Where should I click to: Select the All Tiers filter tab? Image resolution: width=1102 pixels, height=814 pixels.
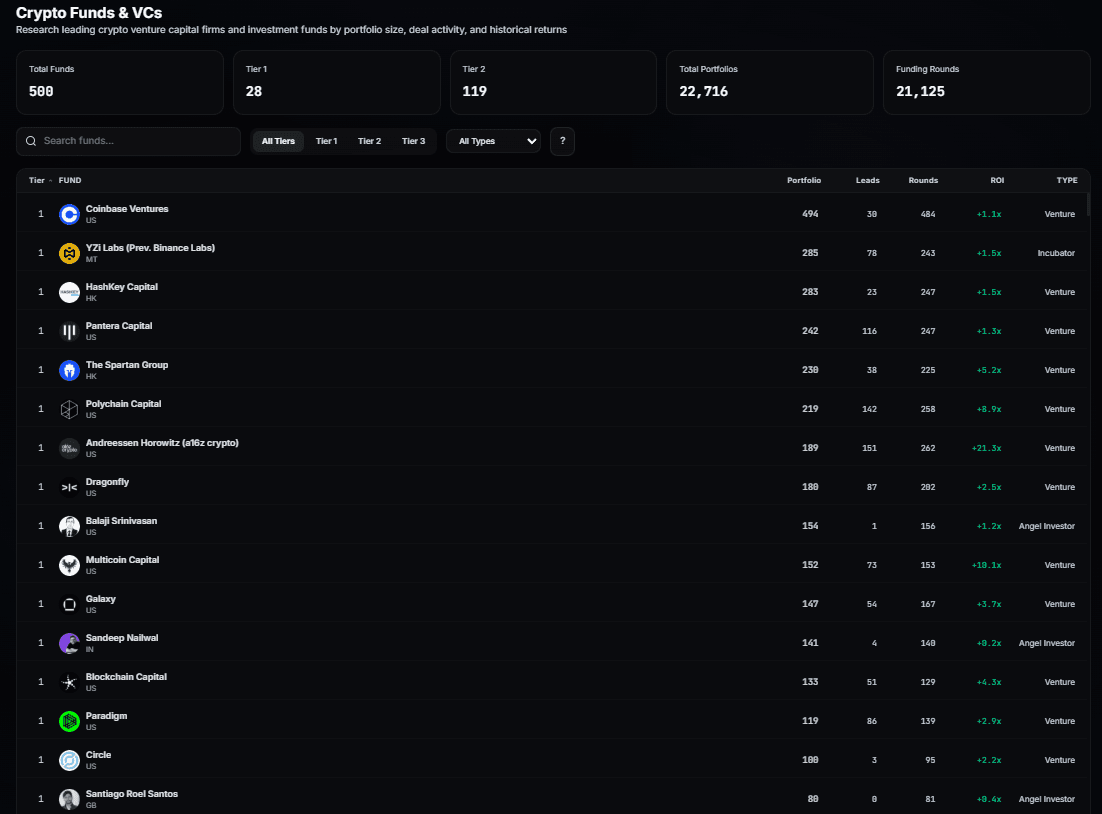tap(278, 141)
